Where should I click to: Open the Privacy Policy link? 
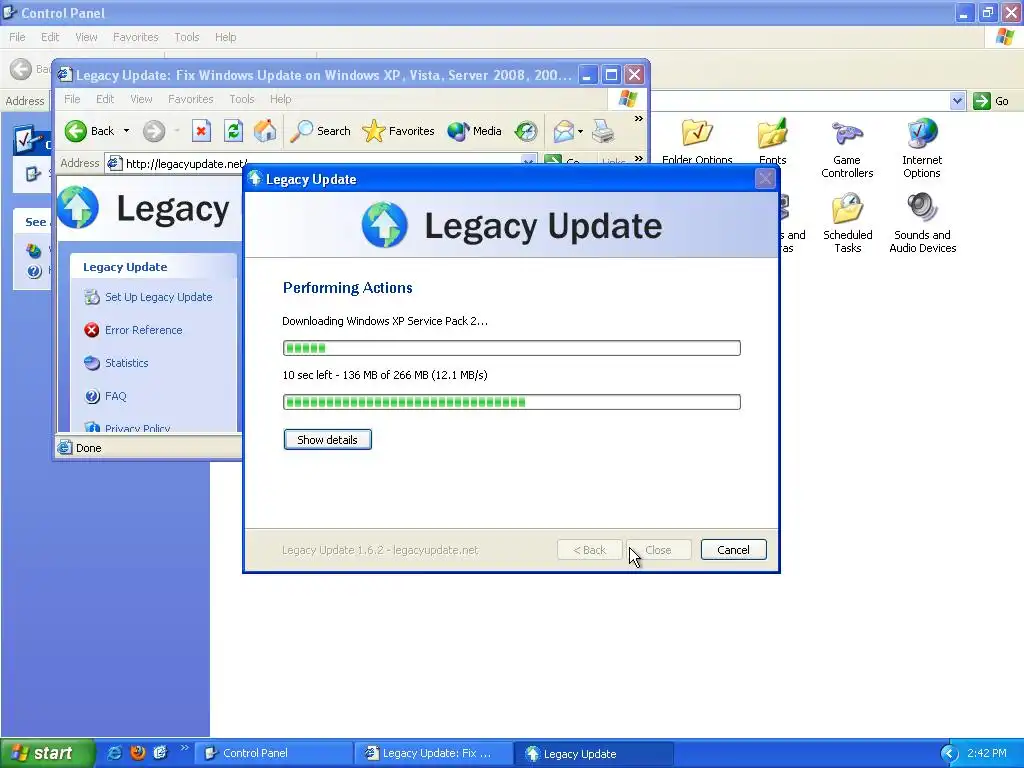coord(138,428)
